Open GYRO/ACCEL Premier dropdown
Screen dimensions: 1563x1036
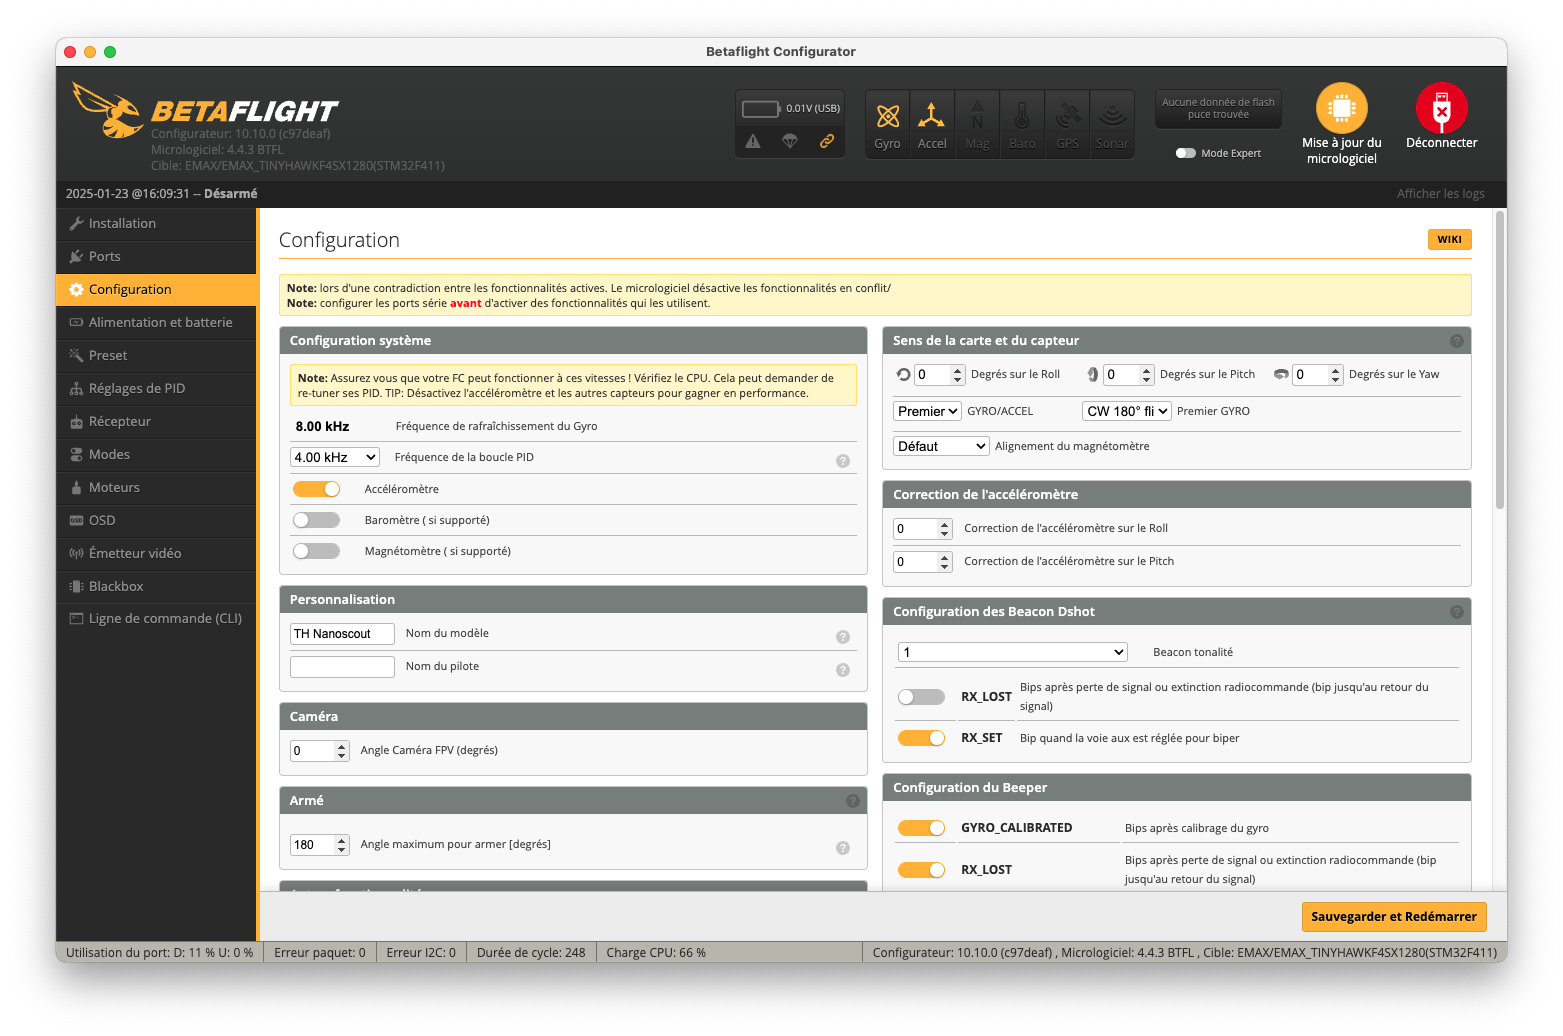(927, 411)
